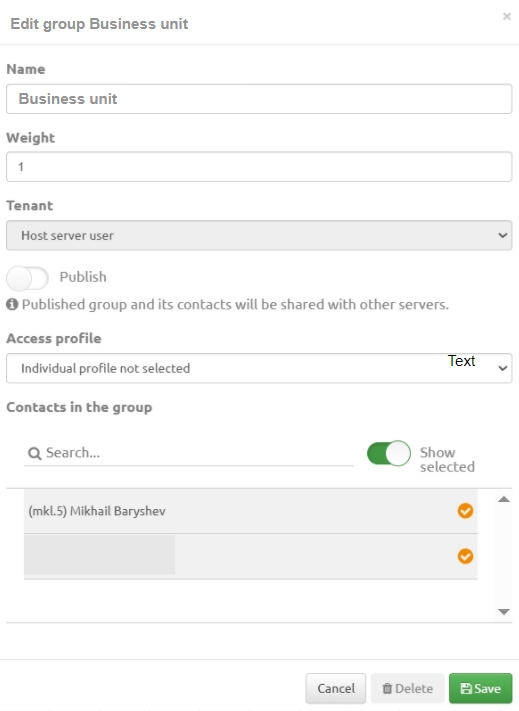Uncheck Mikhail Baryshev orange checkmark
The image size is (519, 711).
point(465,511)
